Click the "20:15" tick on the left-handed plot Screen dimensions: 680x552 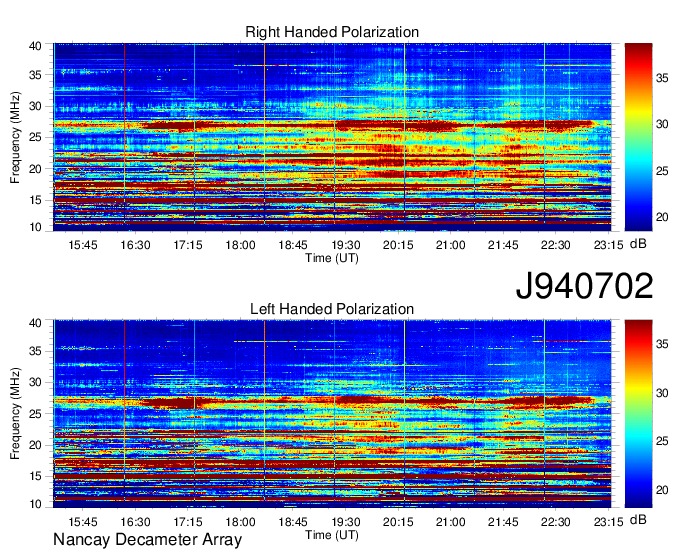click(x=398, y=522)
